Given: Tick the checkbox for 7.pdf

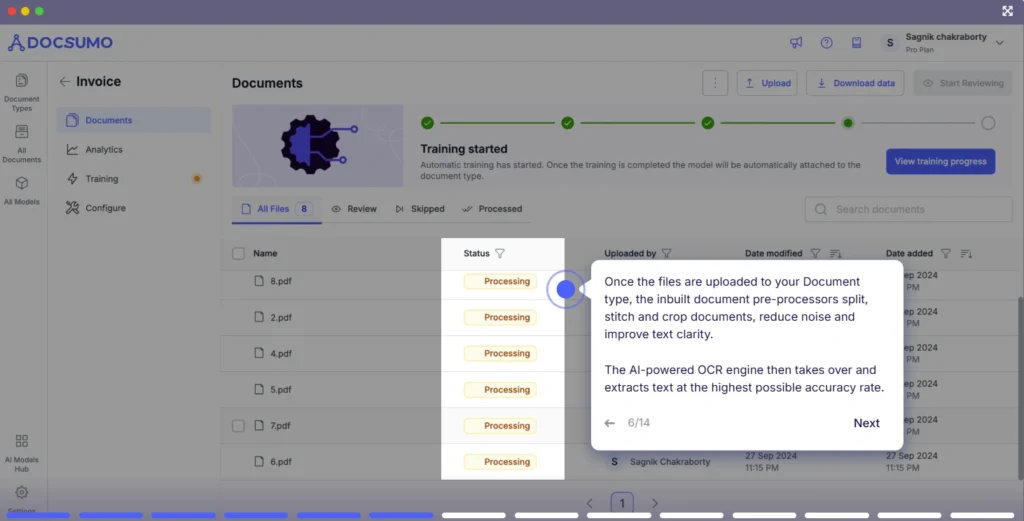Looking at the screenshot, I should tap(238, 426).
